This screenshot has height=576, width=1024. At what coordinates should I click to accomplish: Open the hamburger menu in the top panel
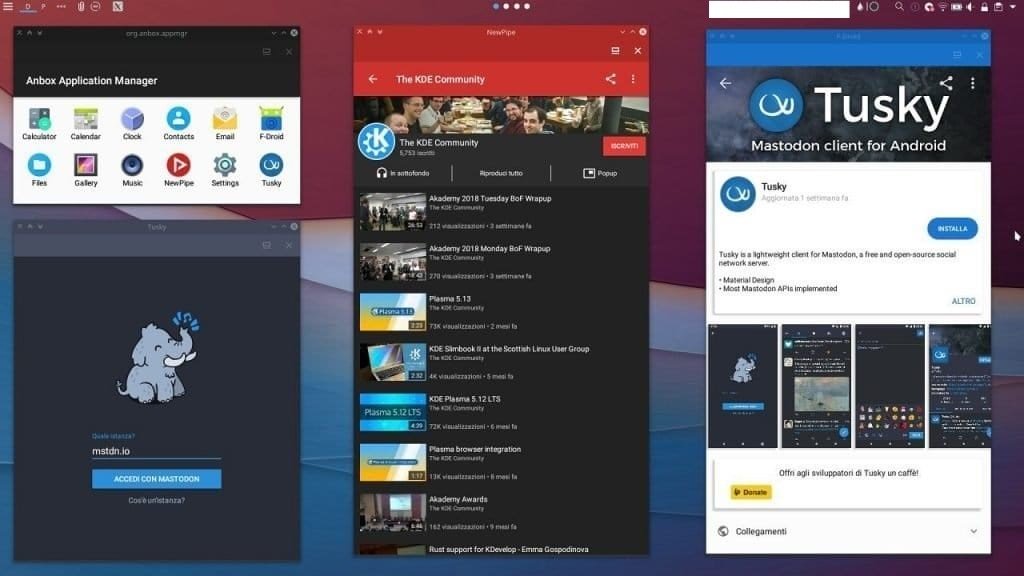click(8, 7)
